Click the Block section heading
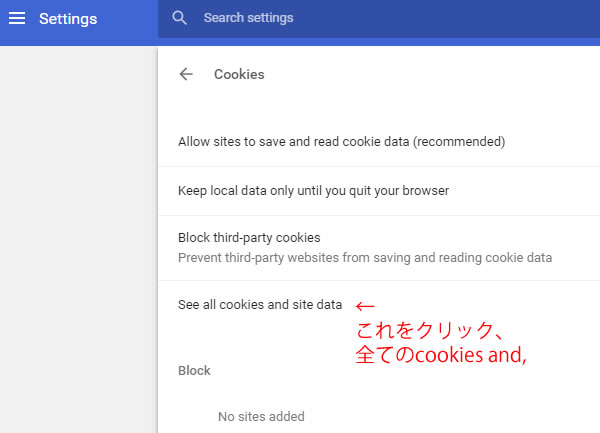This screenshot has width=600, height=433. point(194,371)
